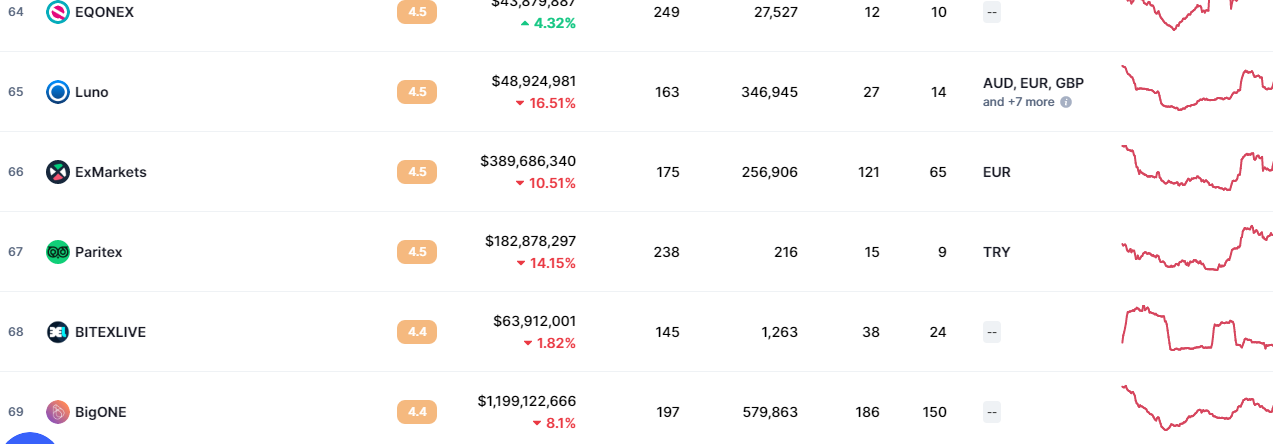The image size is (1273, 444).
Task: Click ExMarkets' $389,686,340 volume value
Action: (528, 161)
